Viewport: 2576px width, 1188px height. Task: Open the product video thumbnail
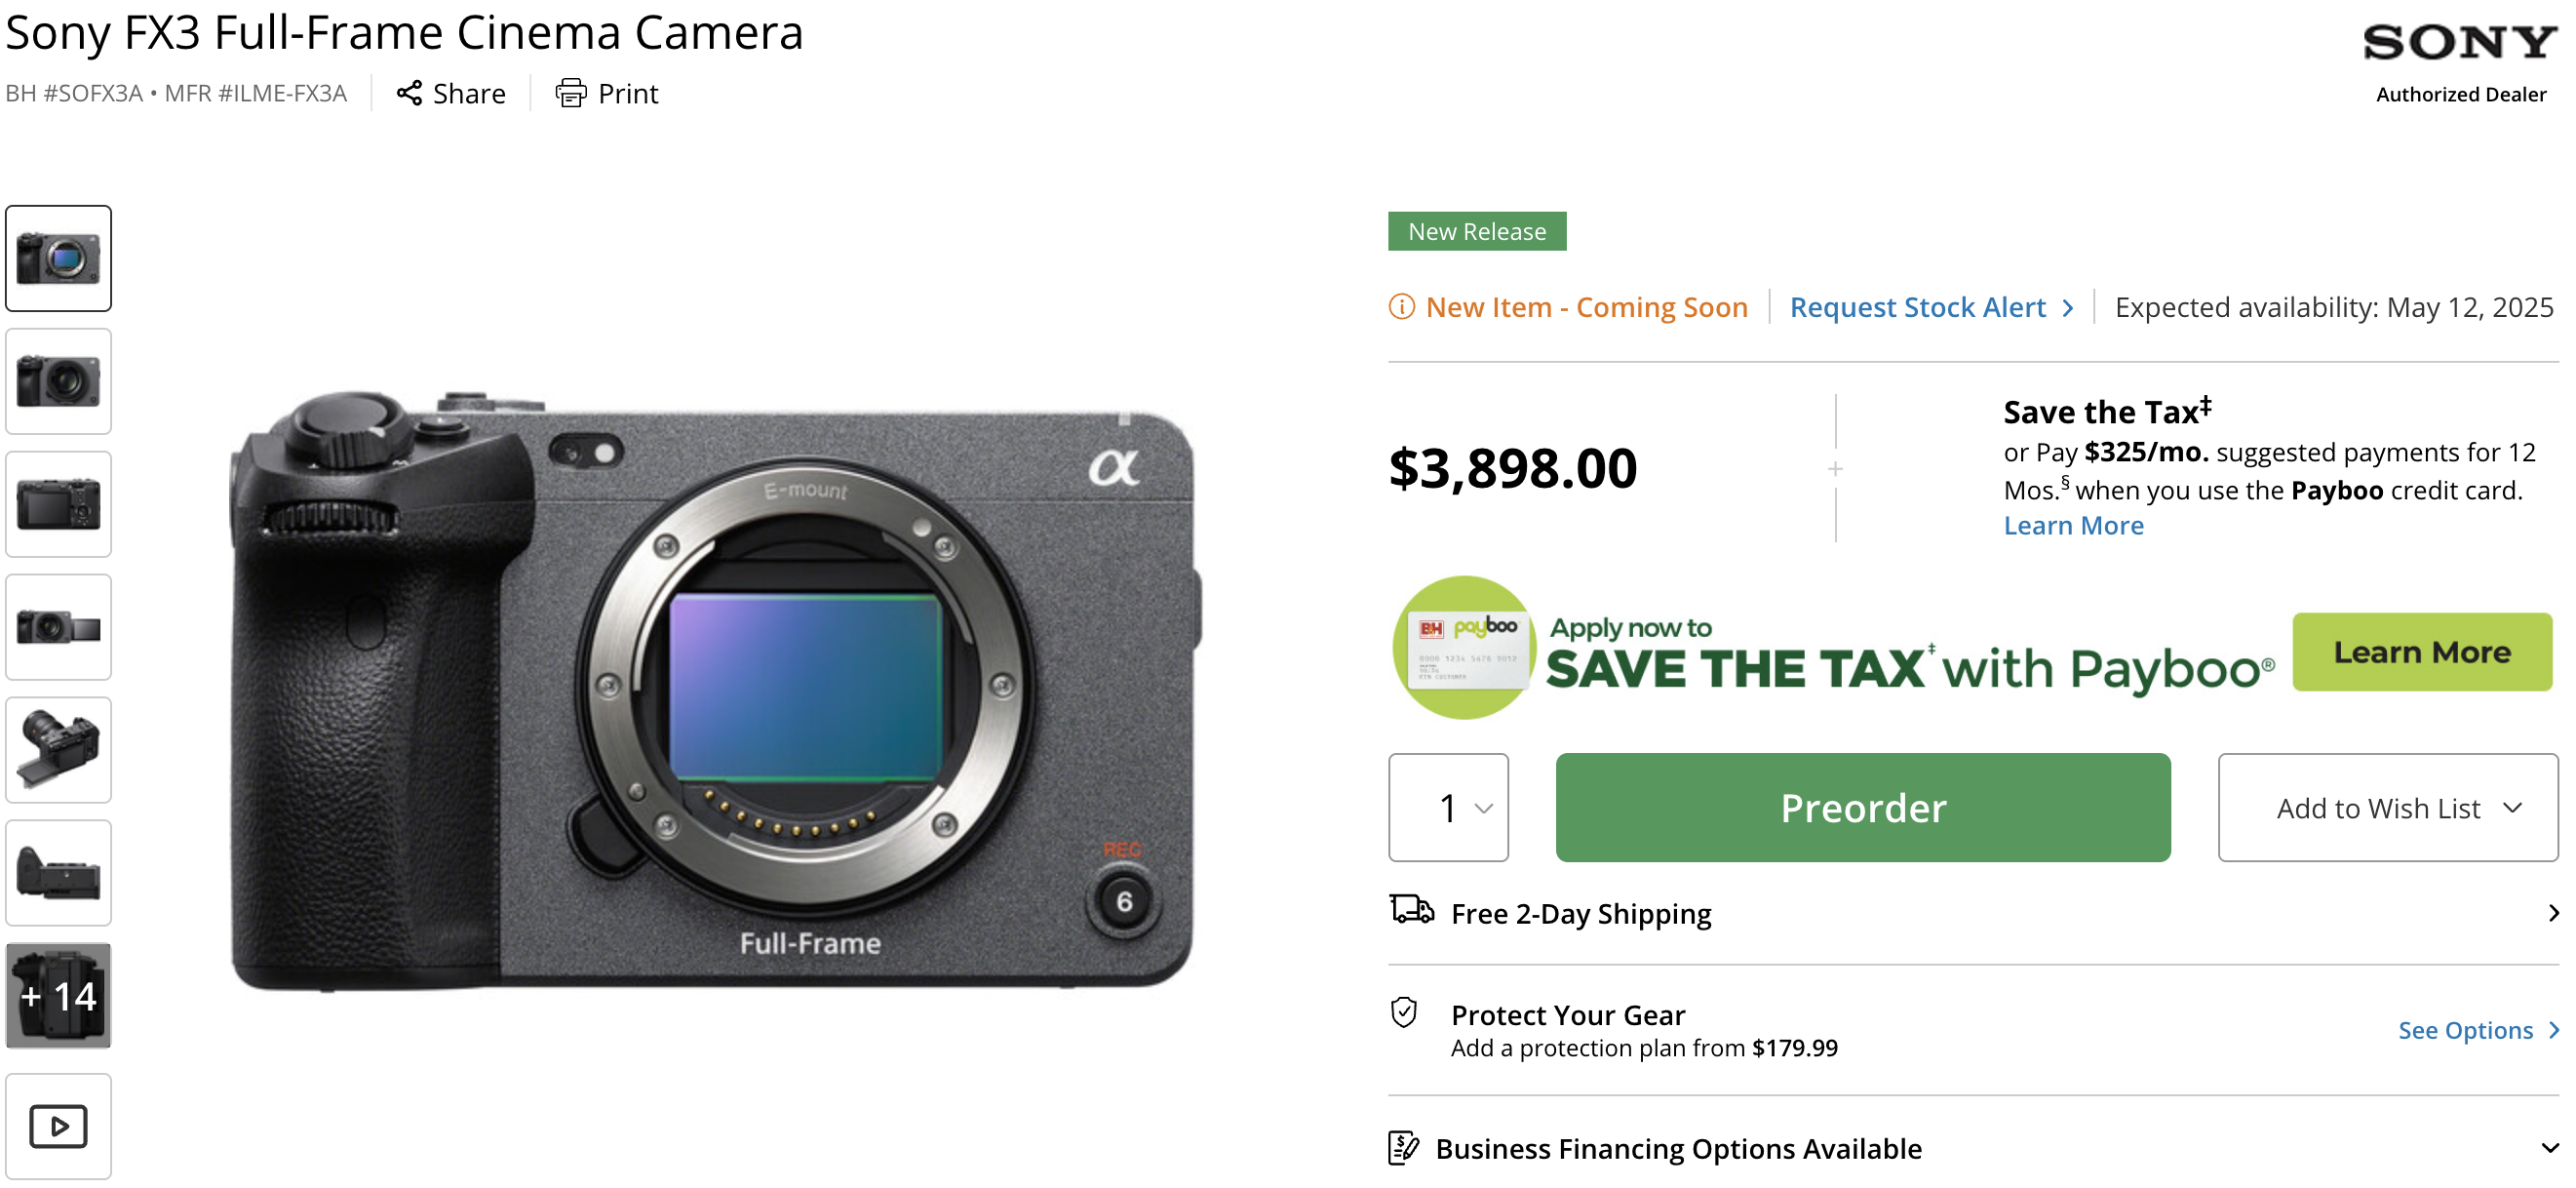[58, 1126]
